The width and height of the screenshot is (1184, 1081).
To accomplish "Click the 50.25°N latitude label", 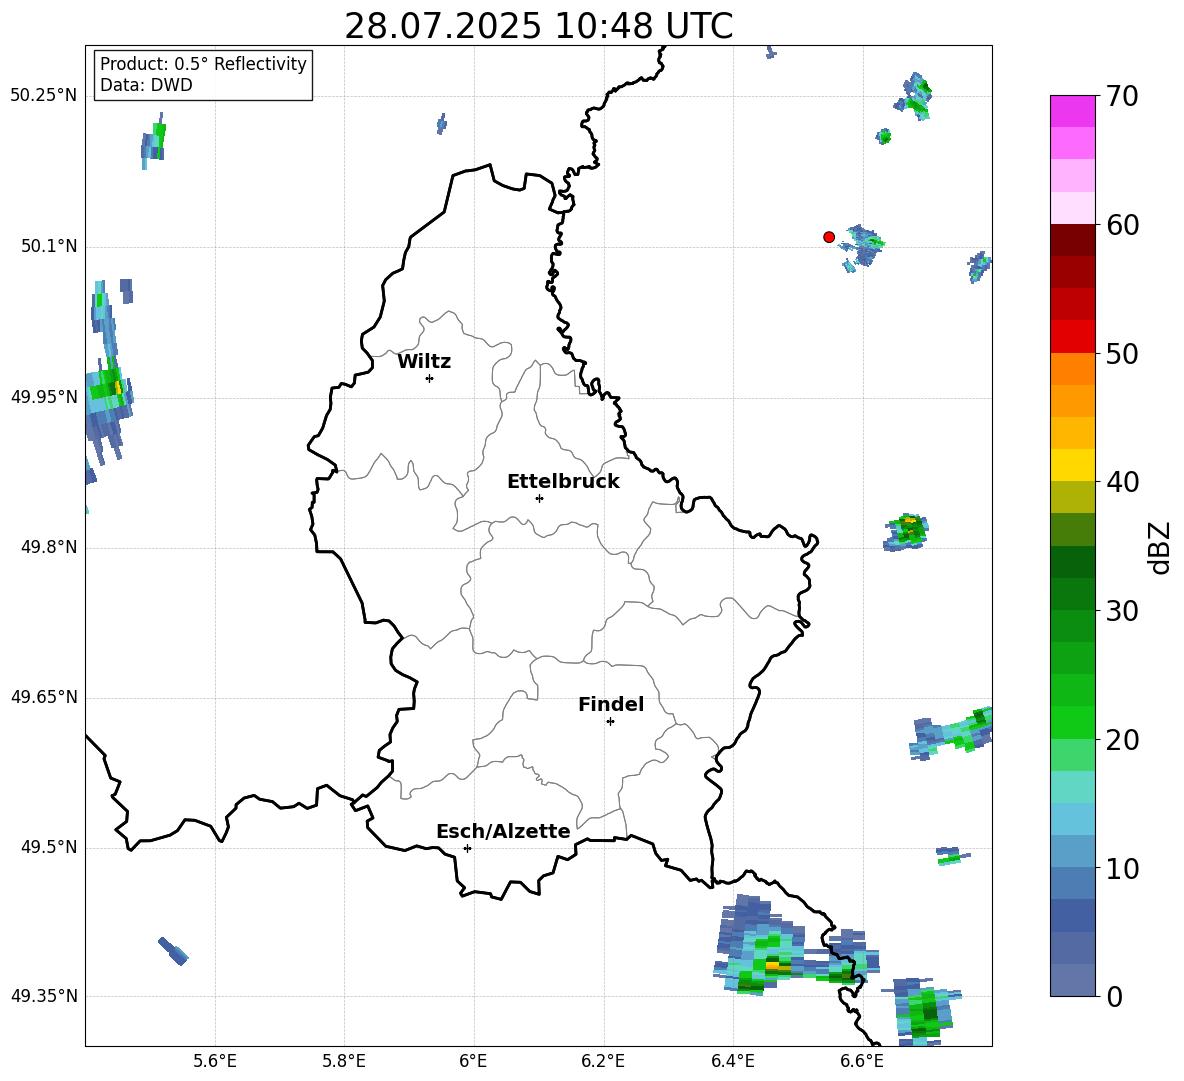I will [x=44, y=96].
